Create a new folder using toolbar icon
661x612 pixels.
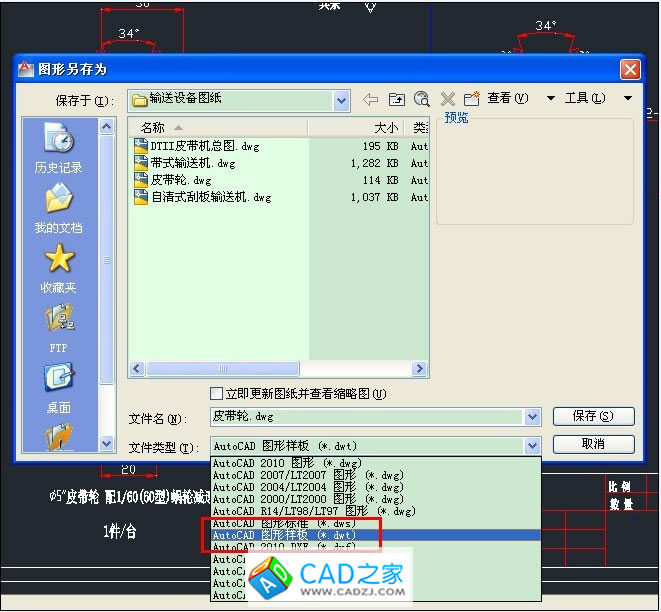471,99
